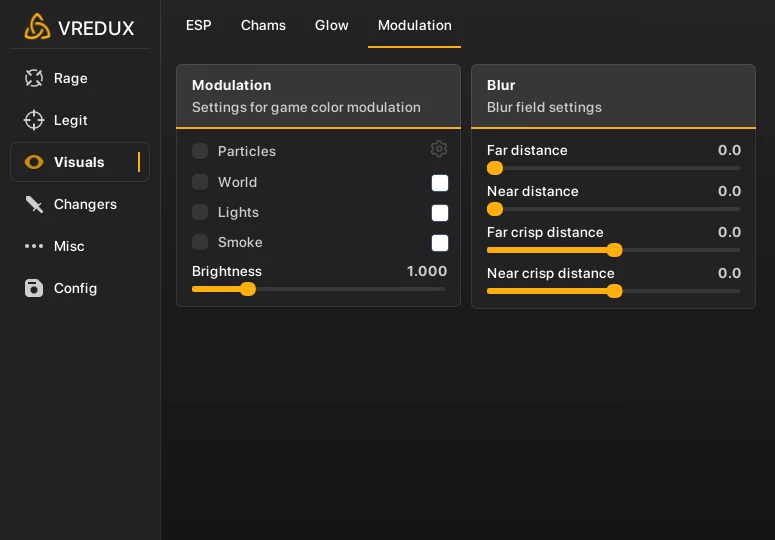
Task: Select the Legit crosshair icon
Action: pyautogui.click(x=34, y=120)
